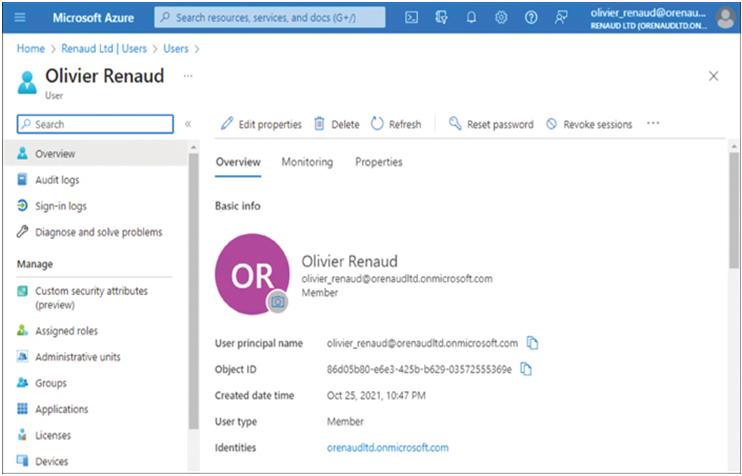Click the Delete trash icon
Screen dimensions: 742x476
coord(319,123)
